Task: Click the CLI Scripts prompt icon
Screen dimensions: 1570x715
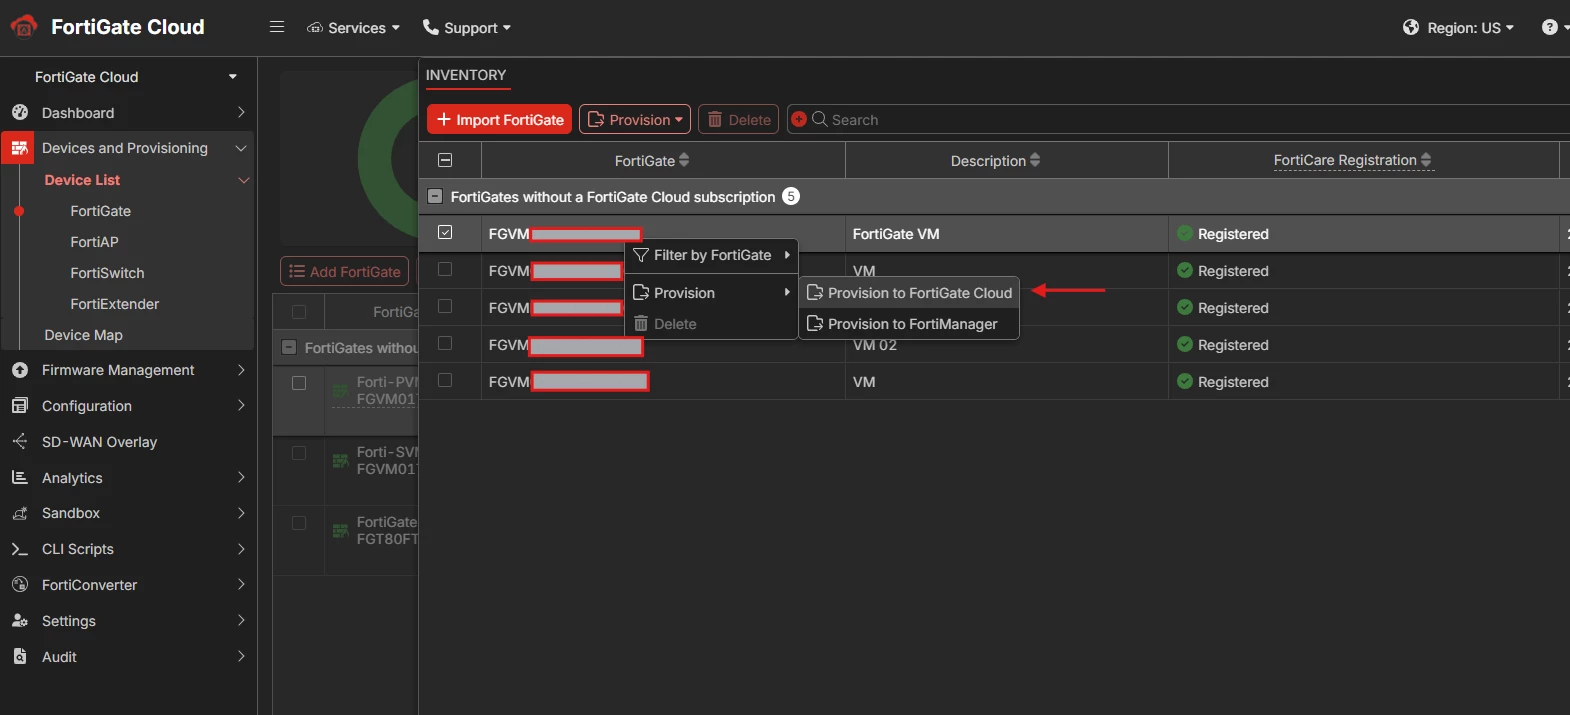Action: pyautogui.click(x=19, y=549)
